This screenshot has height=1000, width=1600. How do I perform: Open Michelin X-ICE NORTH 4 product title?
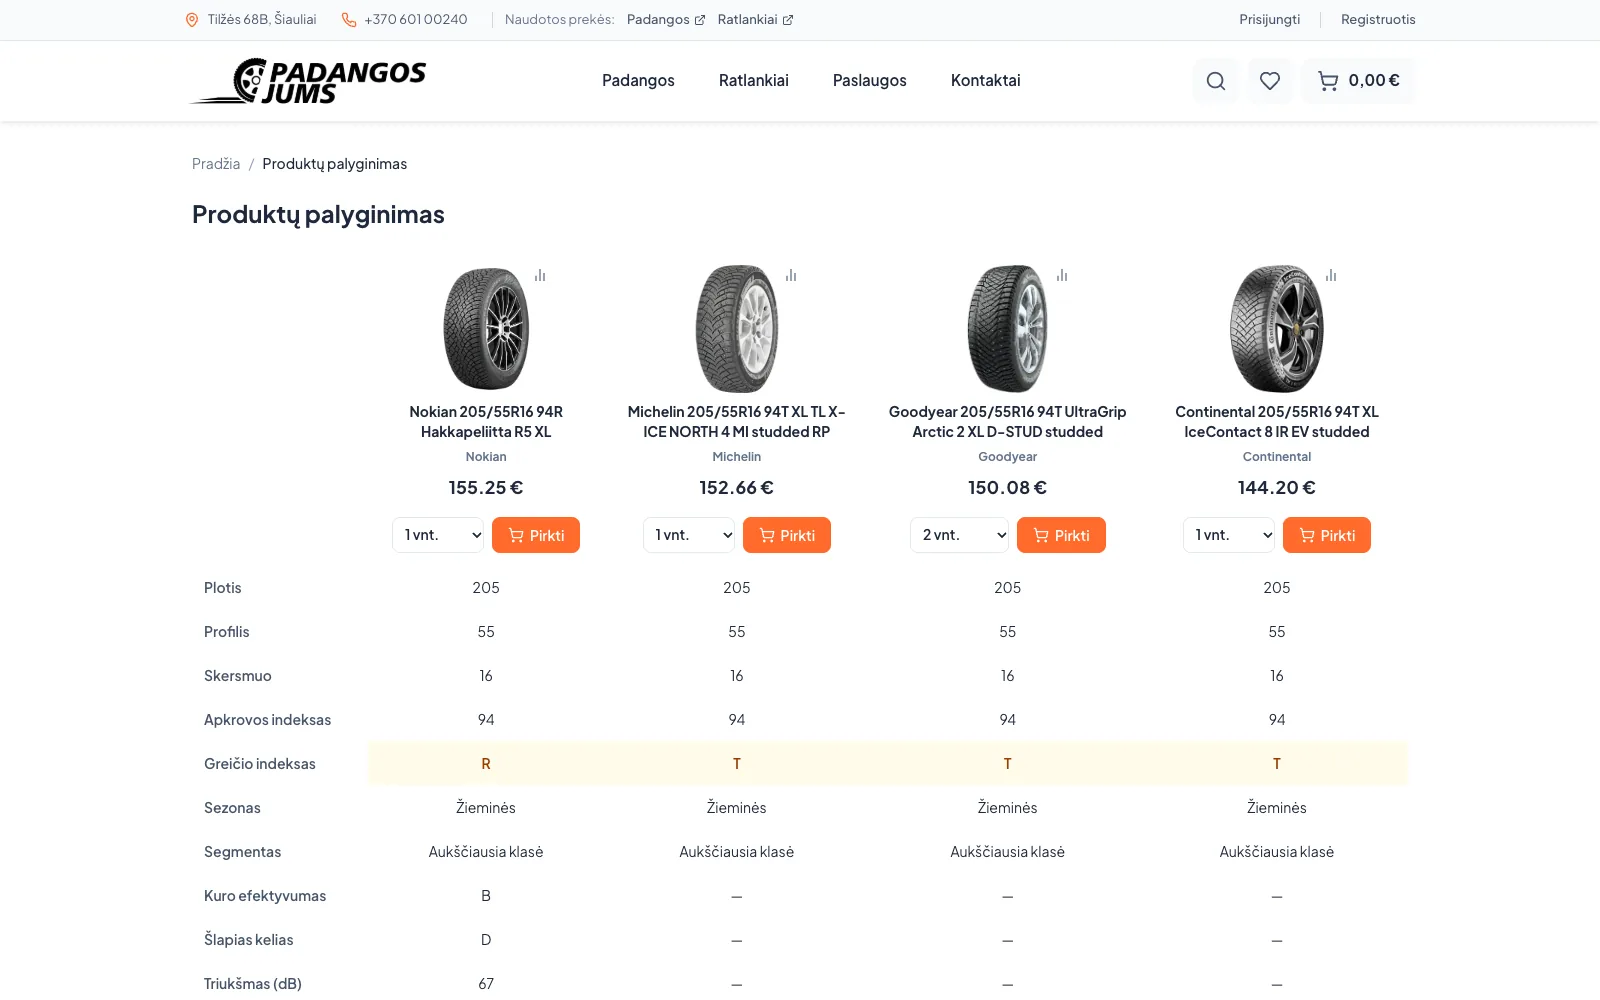click(x=737, y=422)
